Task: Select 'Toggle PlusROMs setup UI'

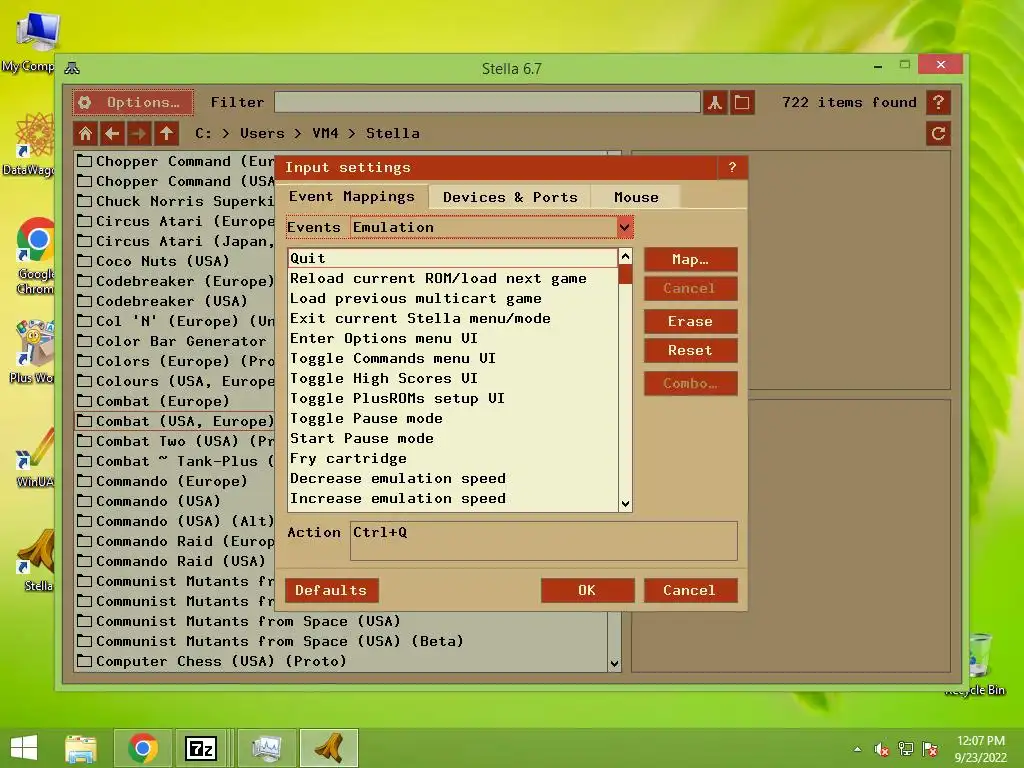Action: point(453,398)
